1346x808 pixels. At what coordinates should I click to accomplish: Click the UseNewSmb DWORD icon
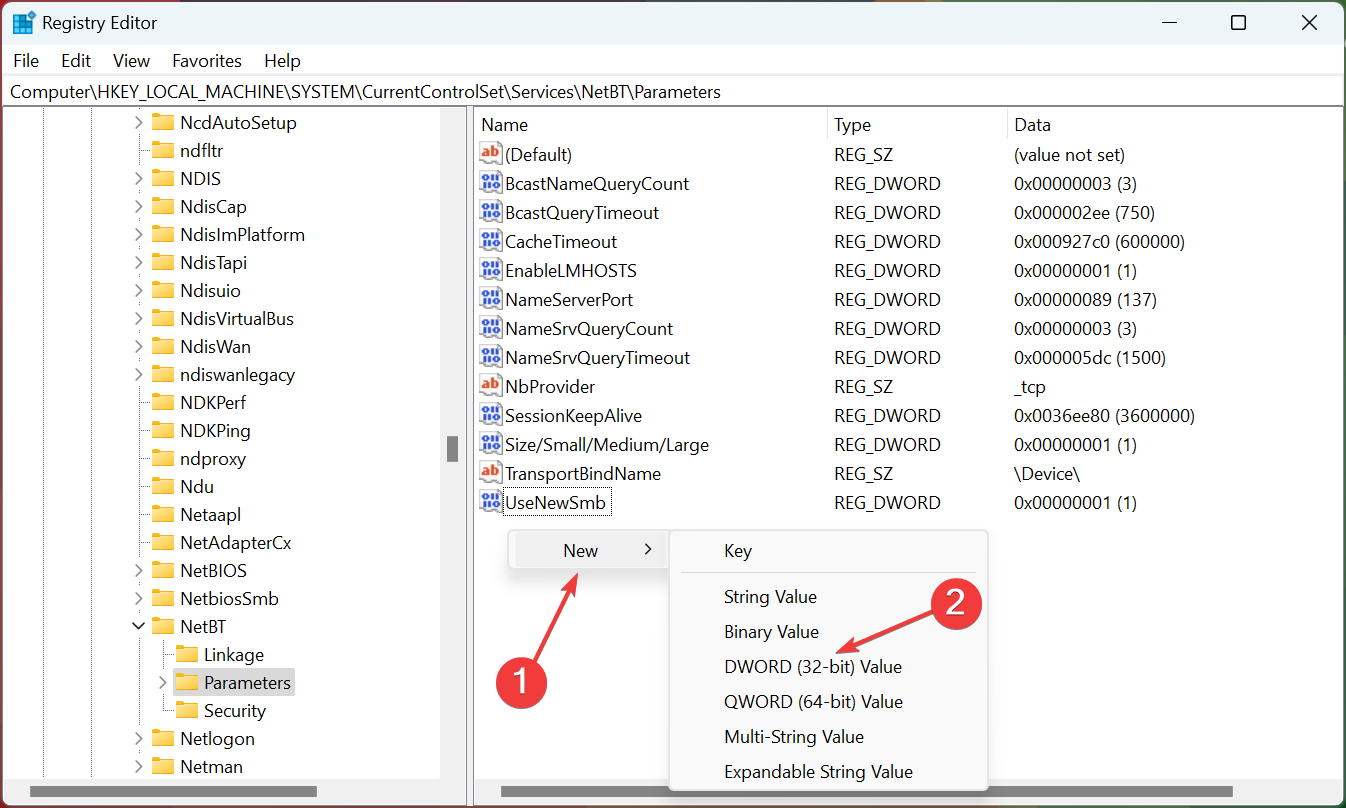pos(490,502)
